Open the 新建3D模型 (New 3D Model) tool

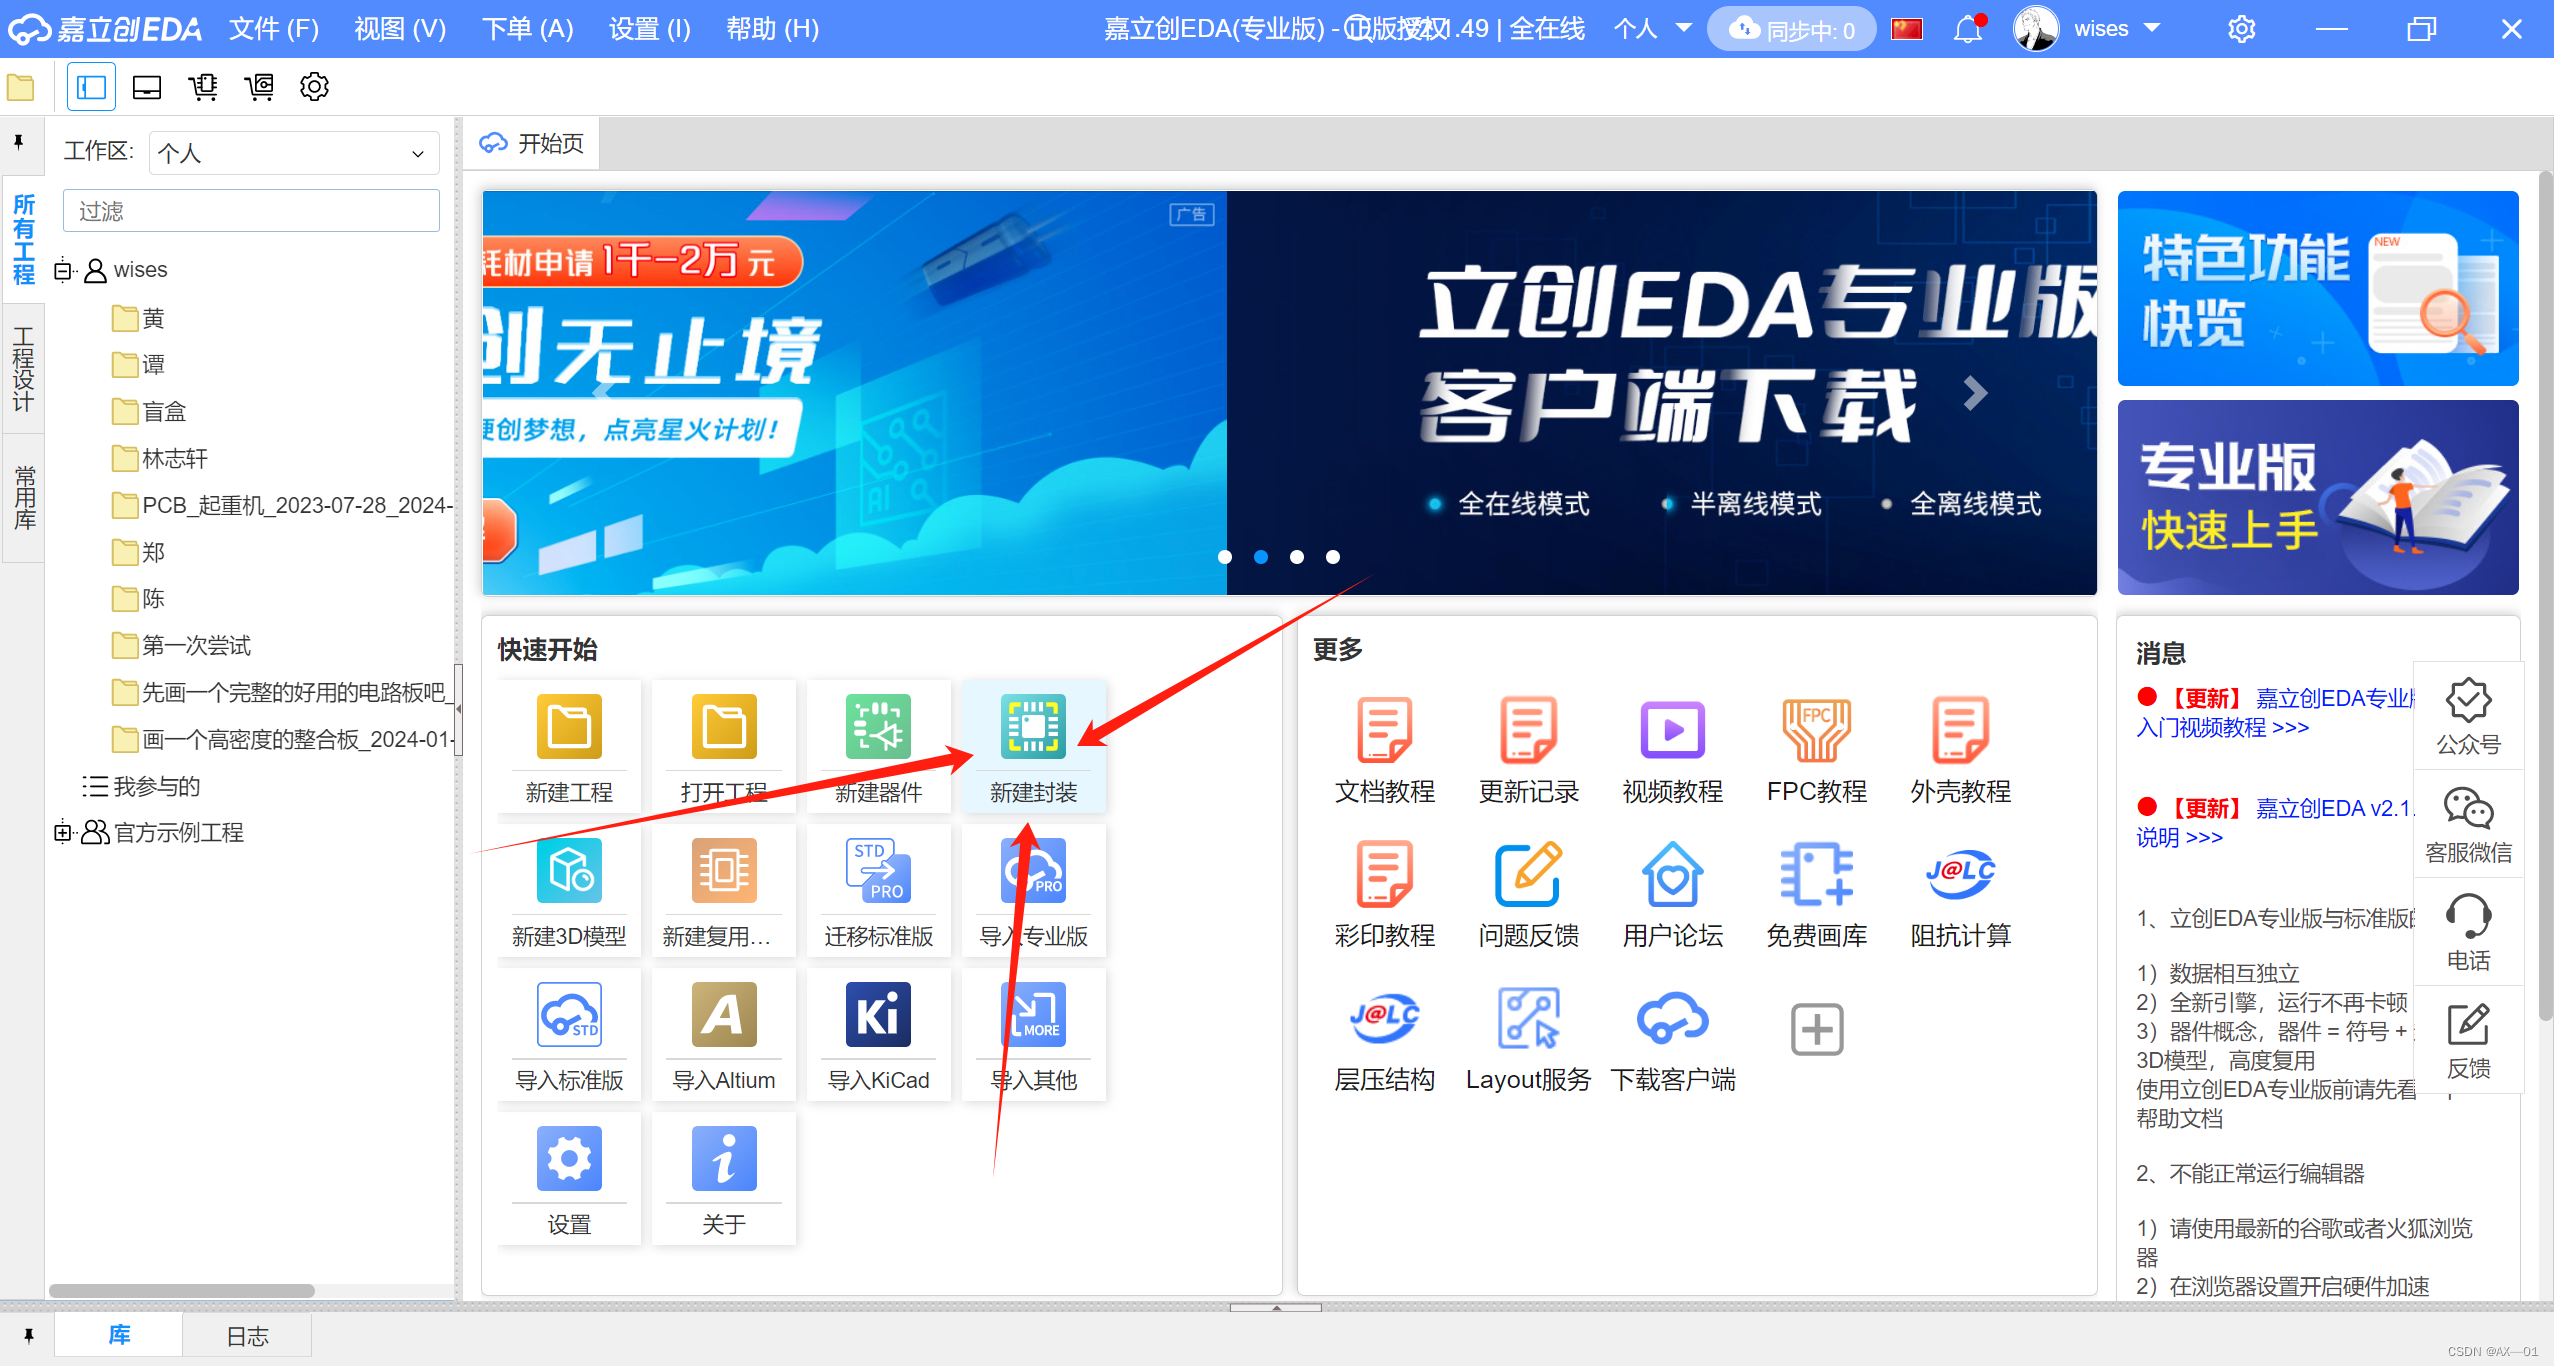[569, 871]
